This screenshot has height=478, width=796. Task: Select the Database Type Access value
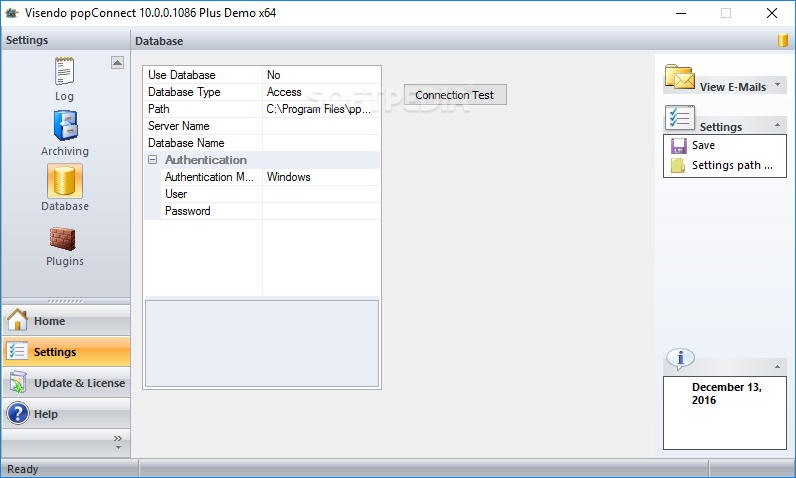(321, 92)
